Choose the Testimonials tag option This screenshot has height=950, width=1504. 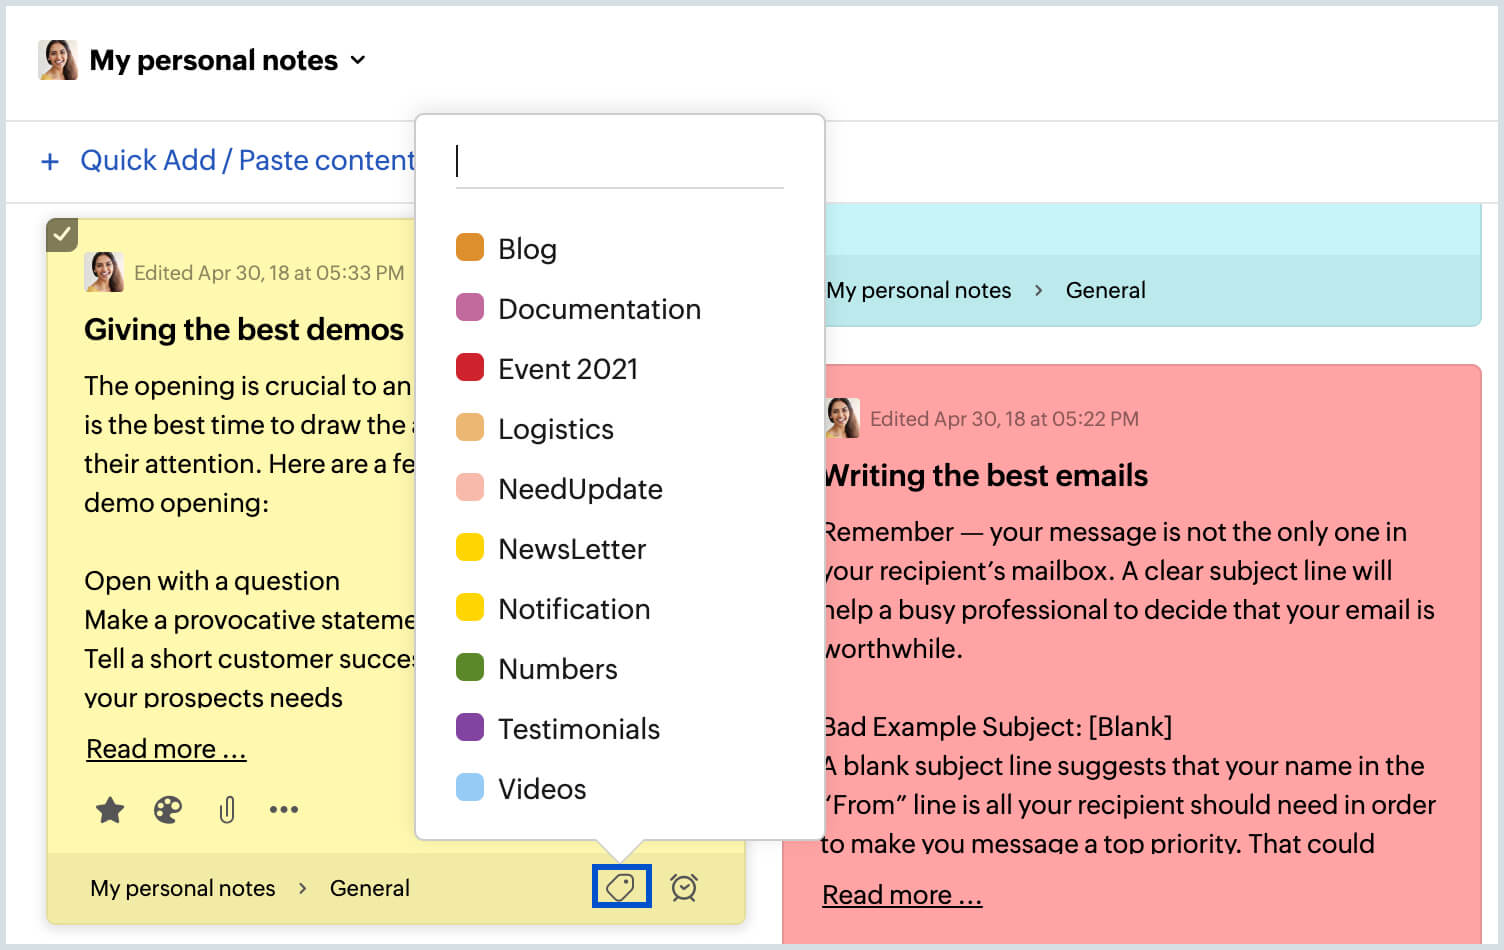pyautogui.click(x=578, y=729)
